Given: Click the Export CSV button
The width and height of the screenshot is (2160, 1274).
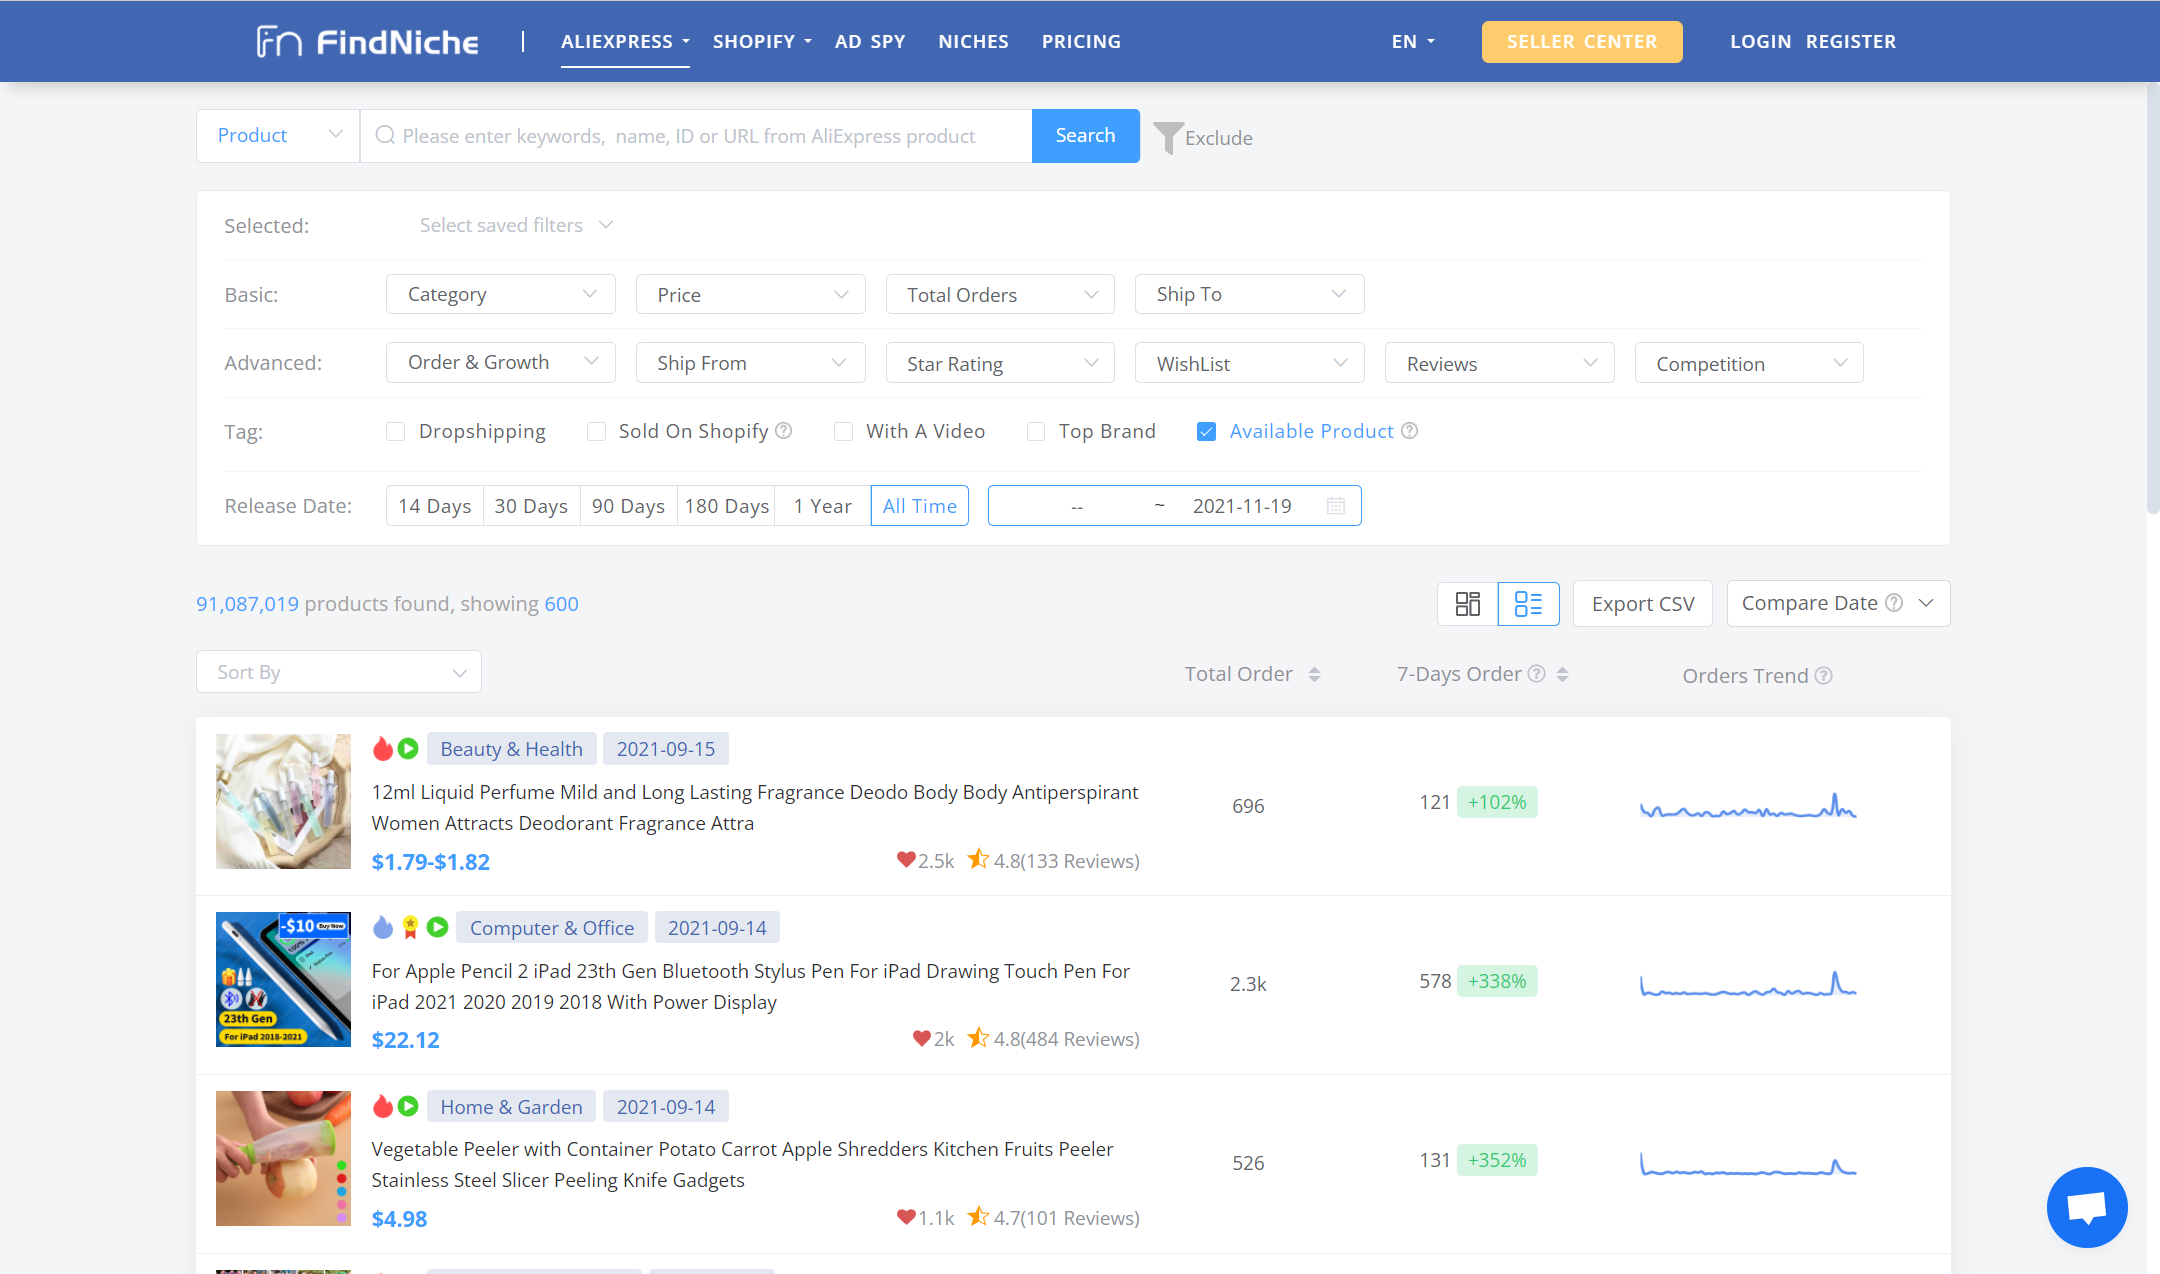Looking at the screenshot, I should click(1643, 604).
